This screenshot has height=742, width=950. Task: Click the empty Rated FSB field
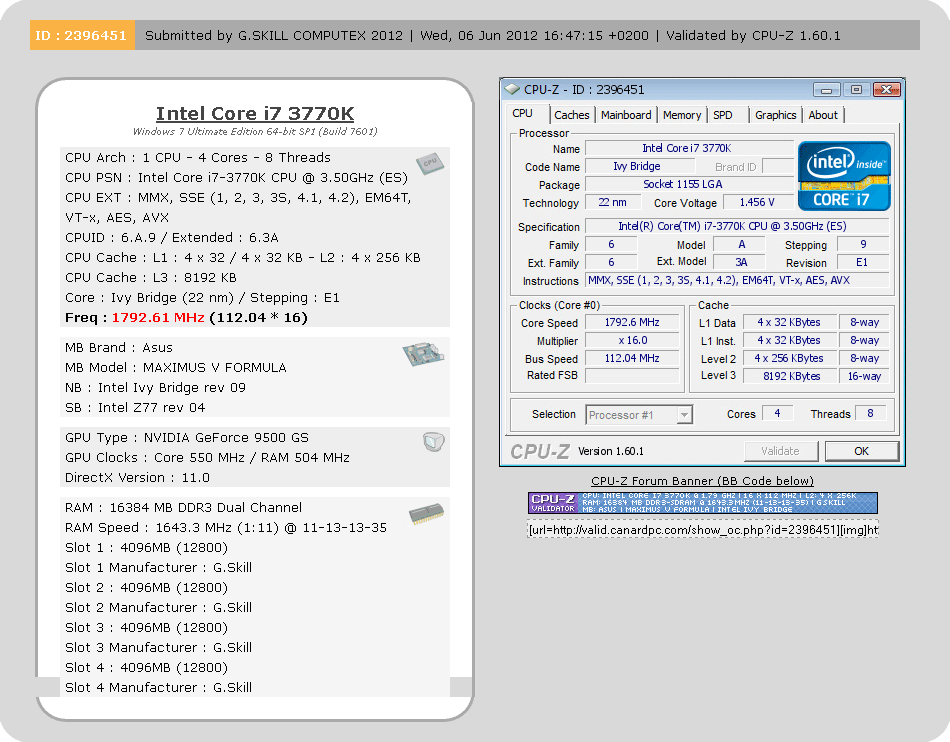pyautogui.click(x=632, y=376)
